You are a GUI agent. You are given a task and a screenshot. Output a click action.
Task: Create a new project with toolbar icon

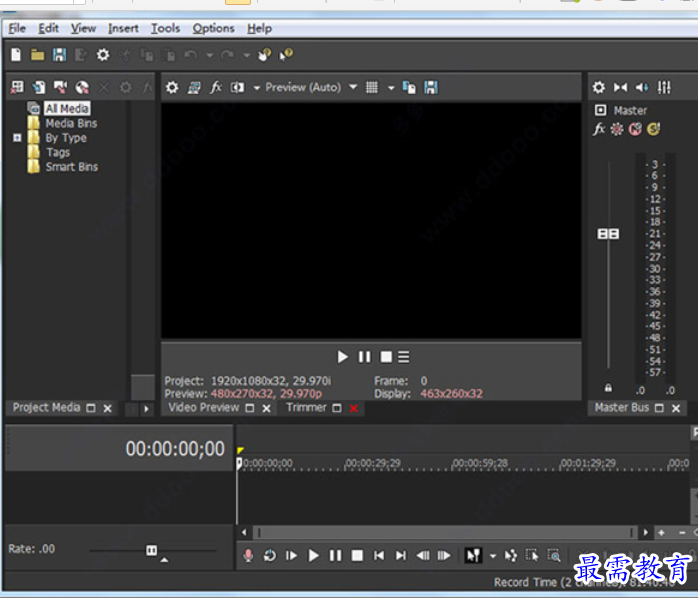tap(16, 55)
